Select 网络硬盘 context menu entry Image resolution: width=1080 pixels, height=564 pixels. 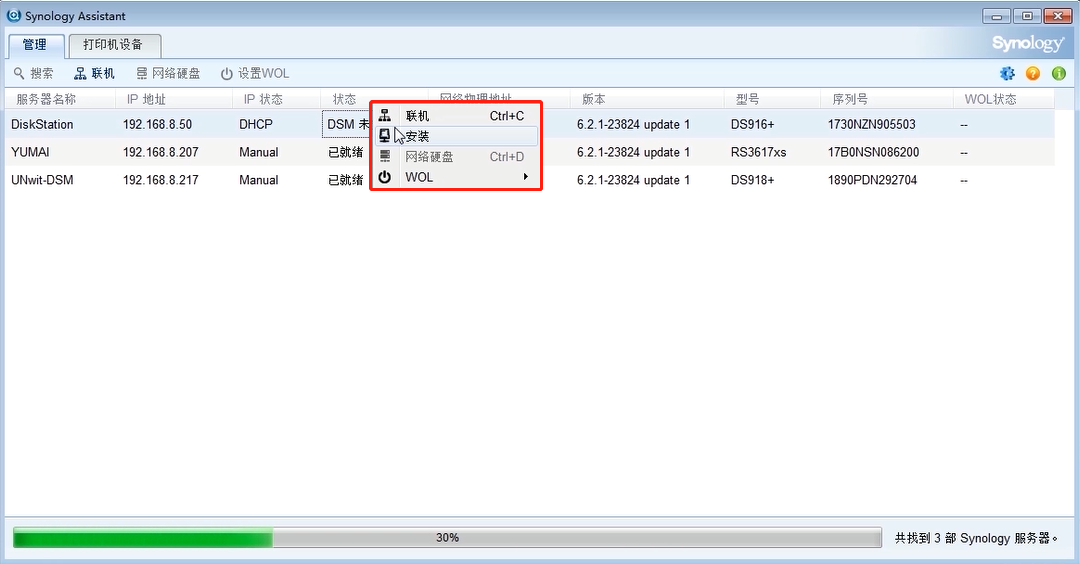point(429,157)
